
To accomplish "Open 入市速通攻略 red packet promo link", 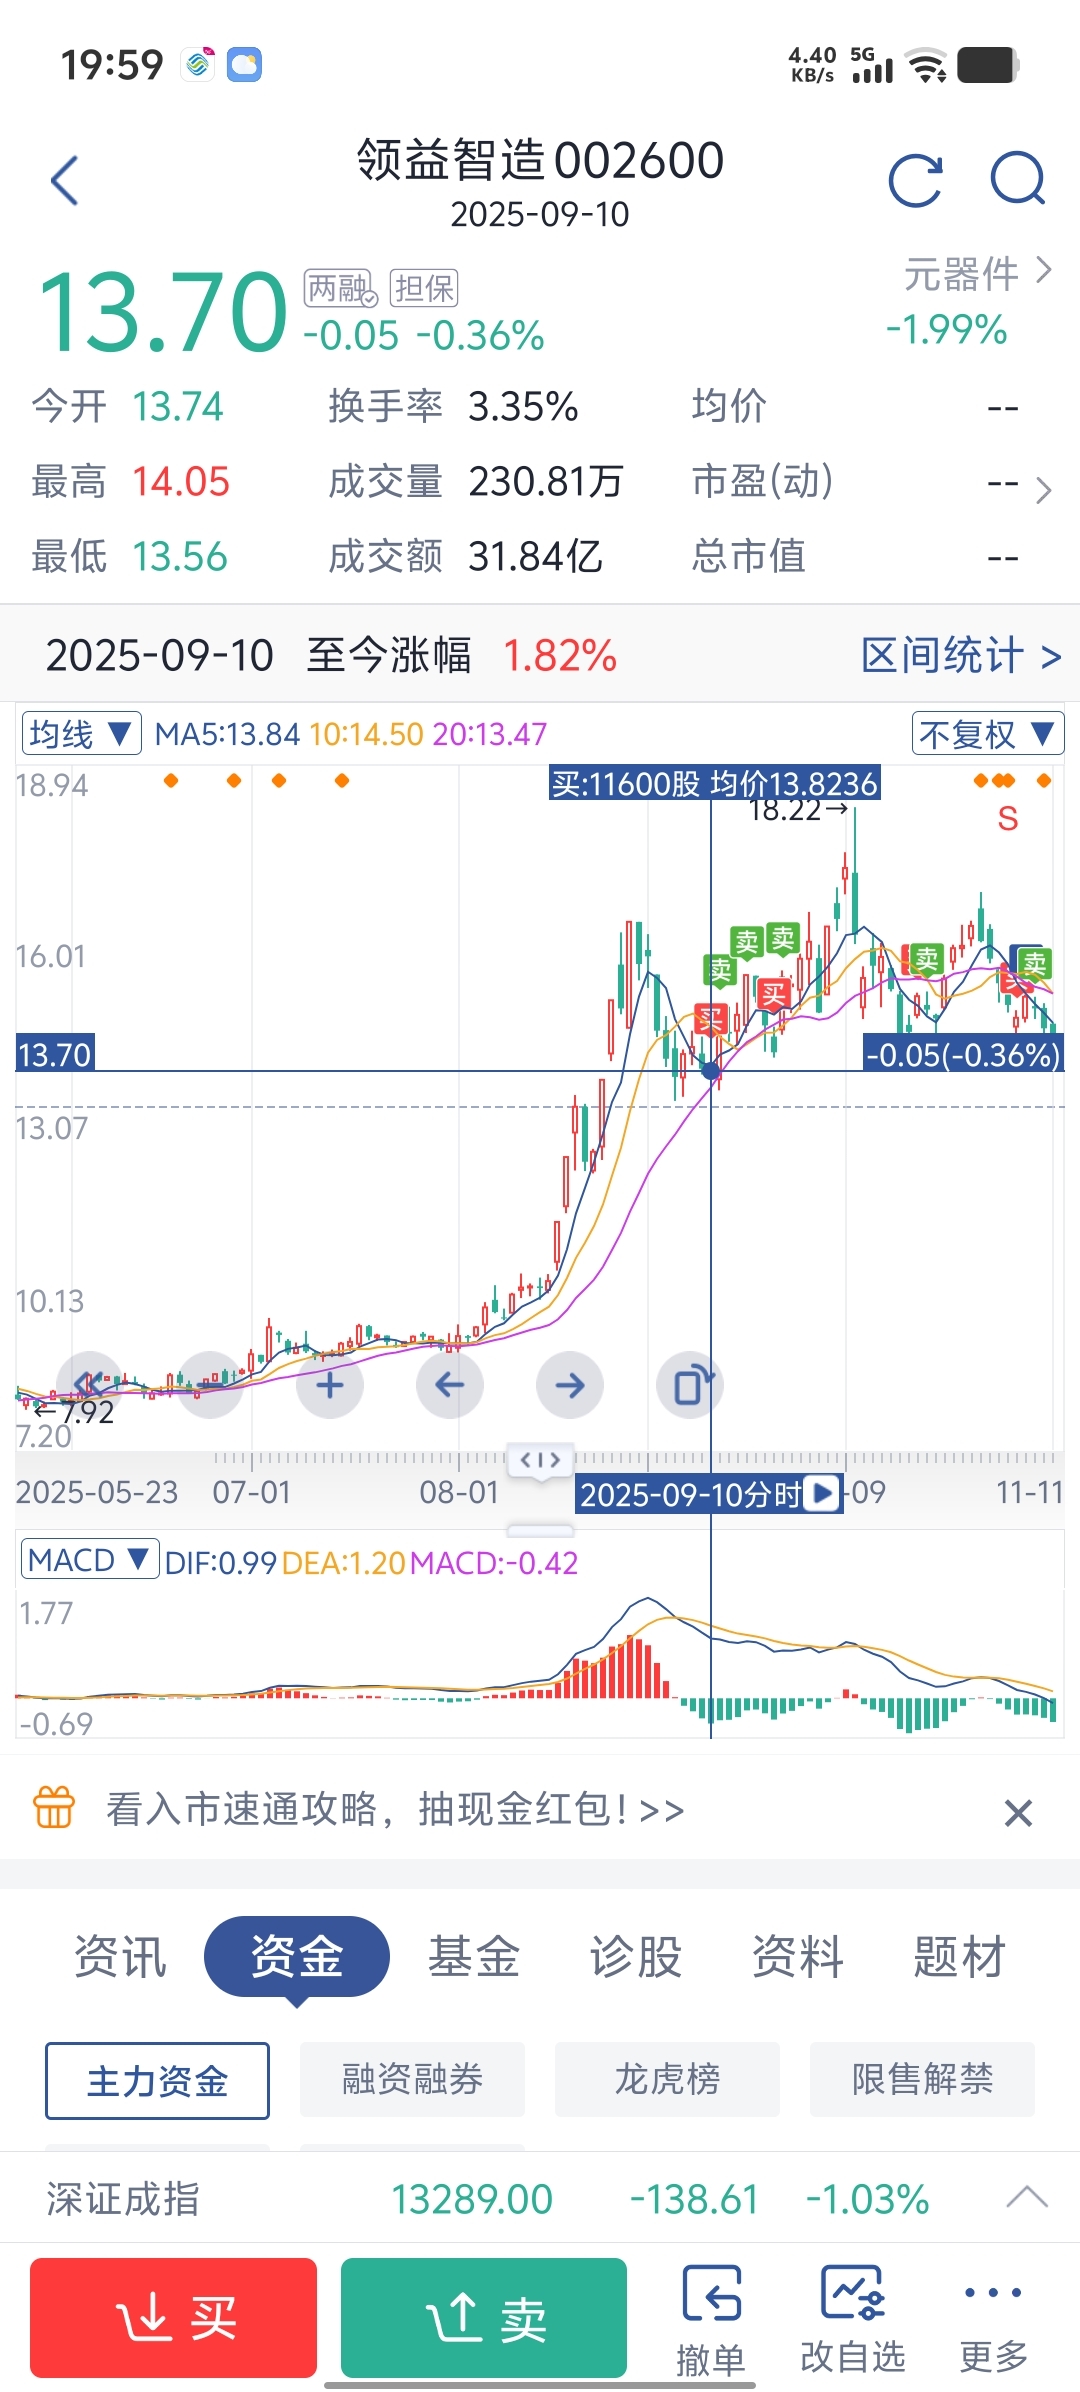I will 396,1808.
